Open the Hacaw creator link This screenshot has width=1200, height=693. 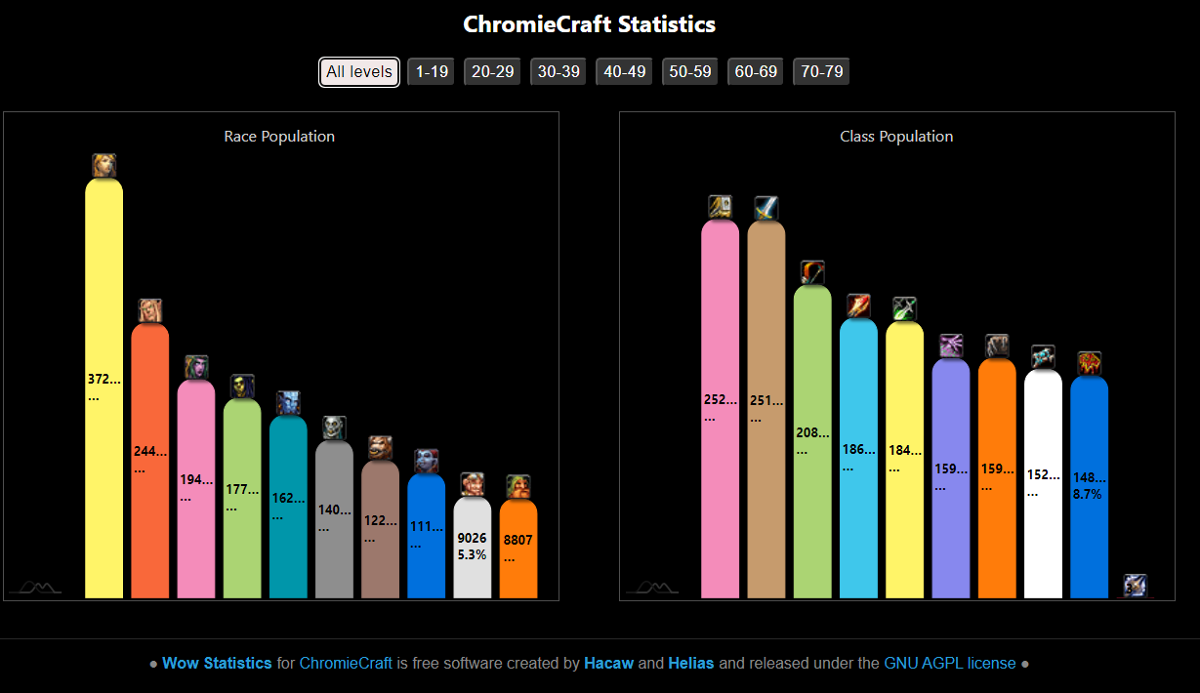[609, 663]
